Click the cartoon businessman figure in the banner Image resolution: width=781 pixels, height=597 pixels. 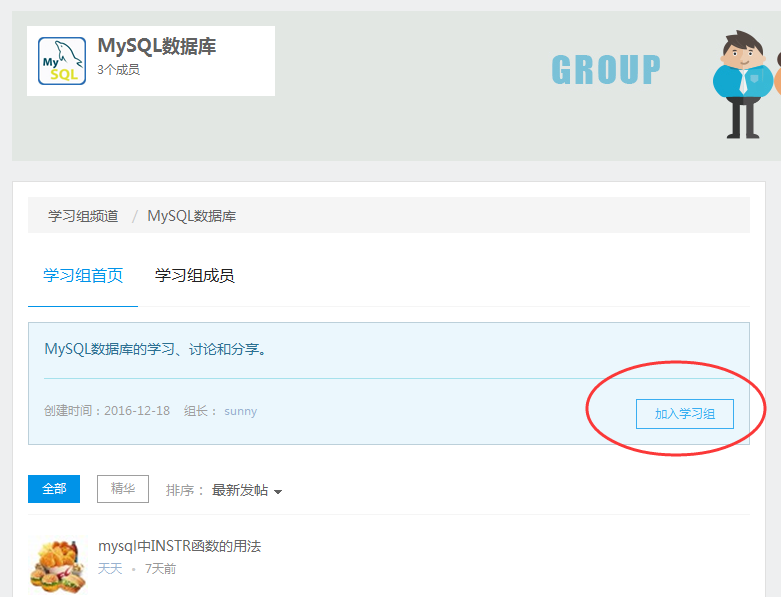[x=743, y=85]
